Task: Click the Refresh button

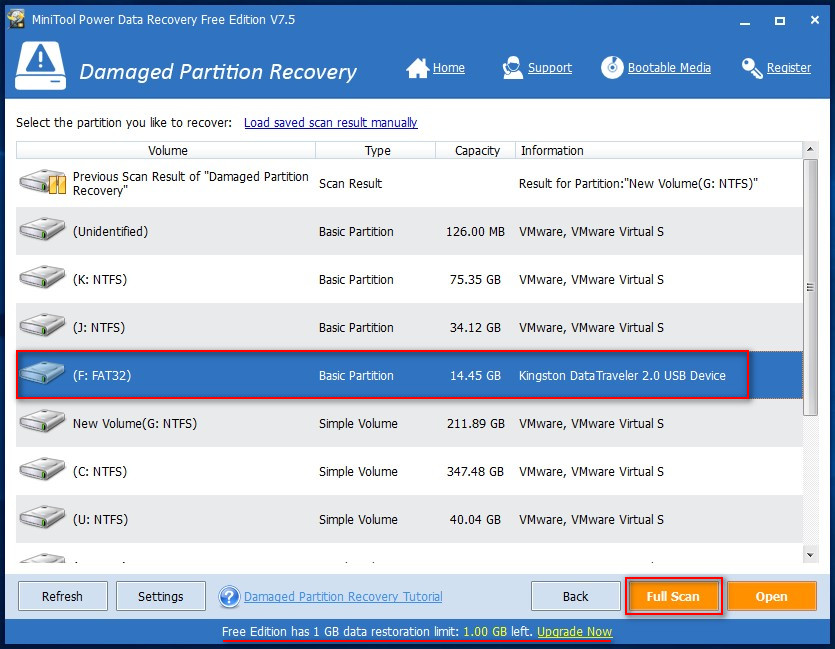Action: click(62, 596)
